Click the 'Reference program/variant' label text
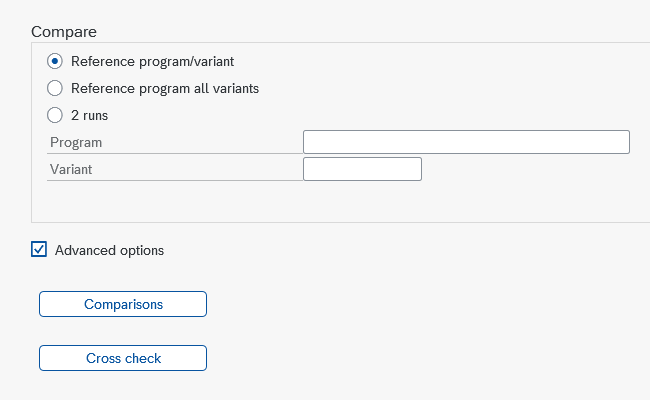 click(153, 62)
